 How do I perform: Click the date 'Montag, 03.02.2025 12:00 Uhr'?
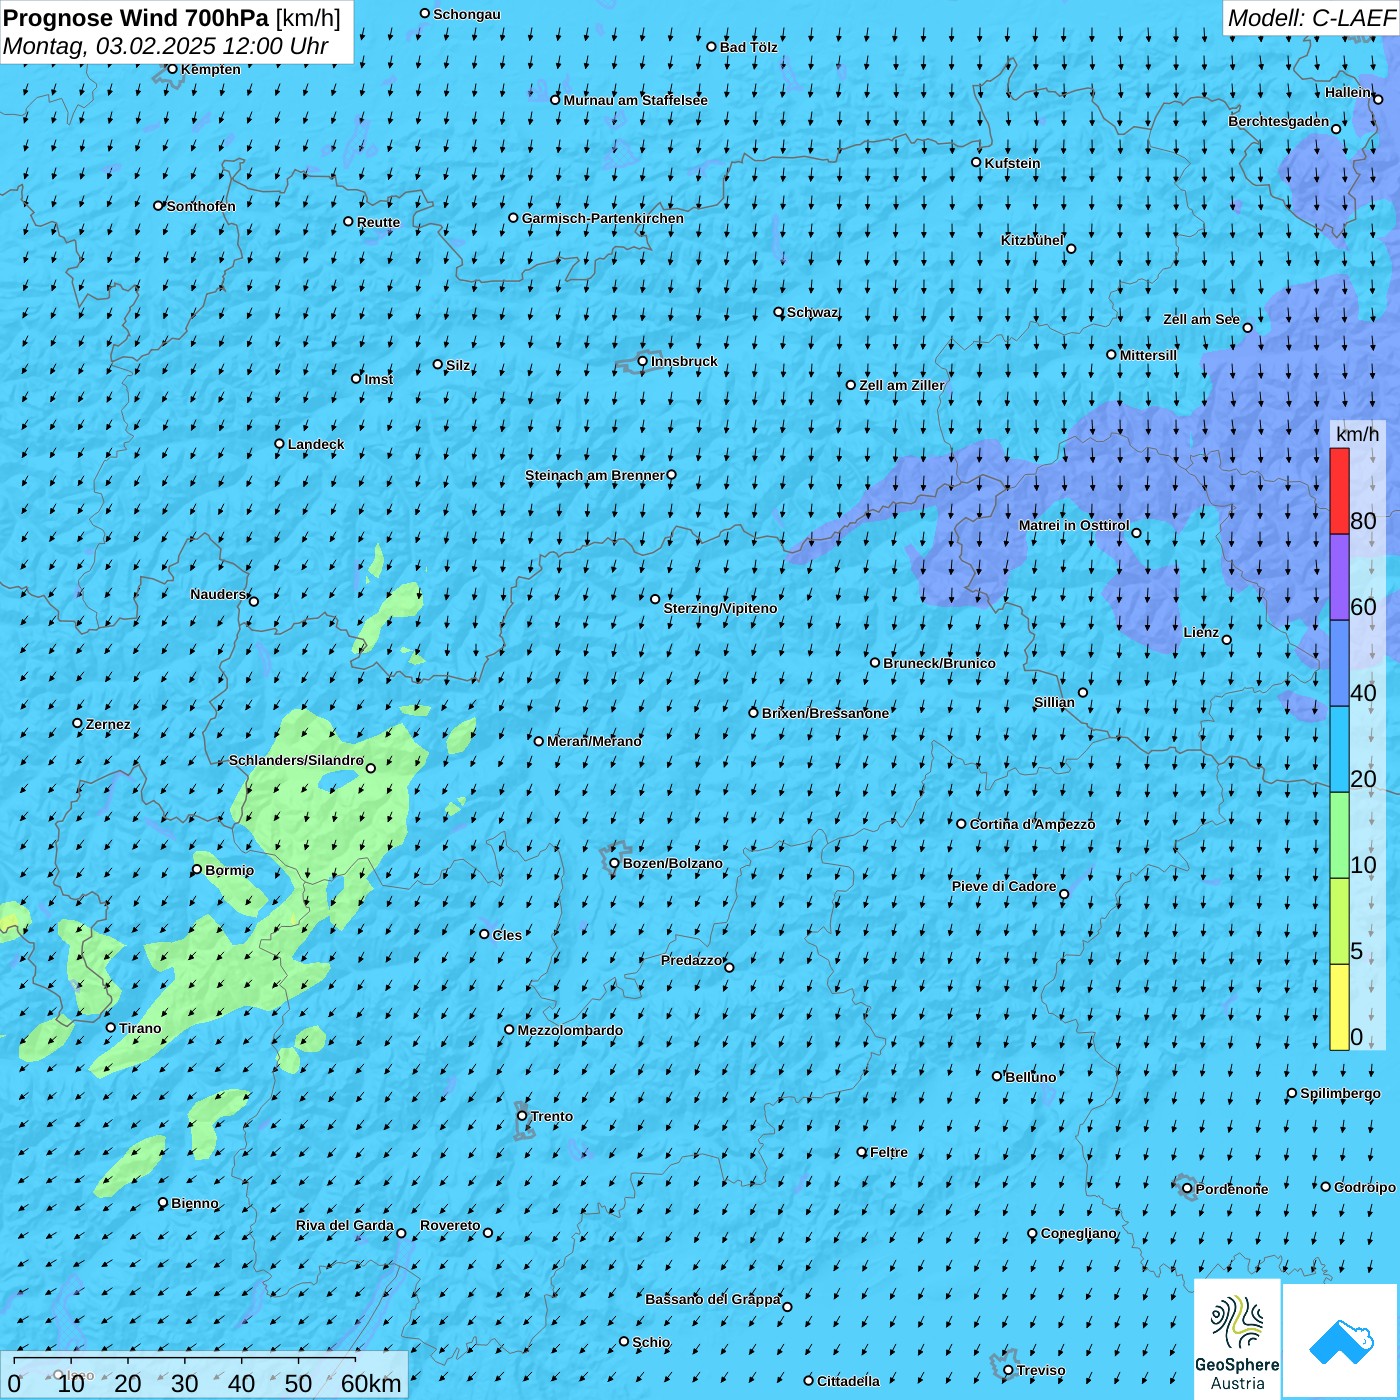(166, 46)
